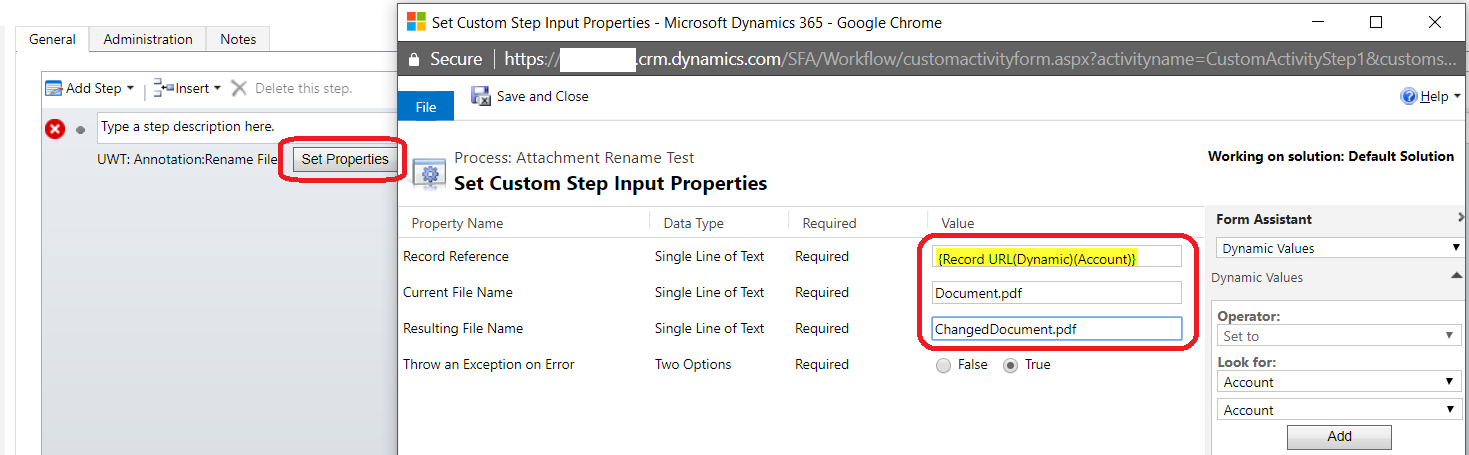Image resolution: width=1469 pixels, height=455 pixels.
Task: Click the UWT: Annotation:Rename File label
Action: 187,159
